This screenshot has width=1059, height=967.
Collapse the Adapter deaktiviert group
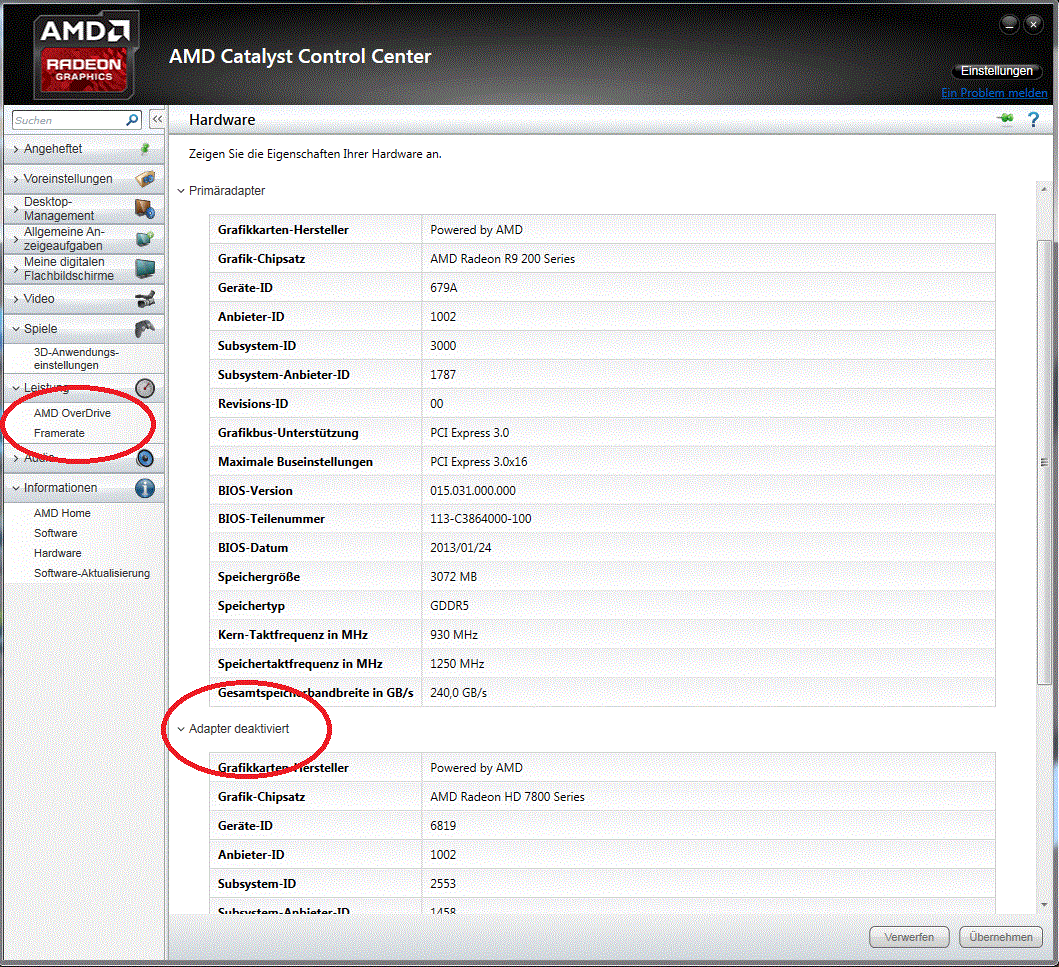coord(181,729)
